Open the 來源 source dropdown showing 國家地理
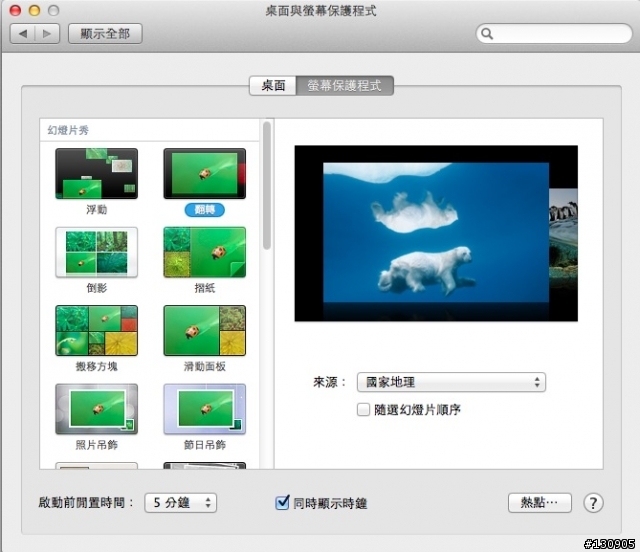The width and height of the screenshot is (640, 552). tap(451, 382)
